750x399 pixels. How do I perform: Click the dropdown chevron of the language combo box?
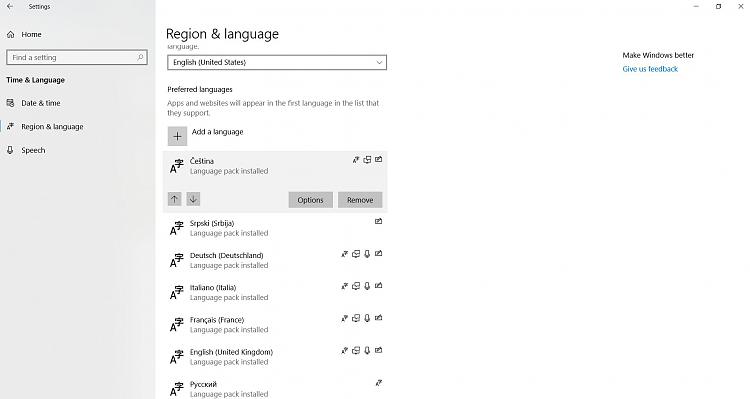379,63
